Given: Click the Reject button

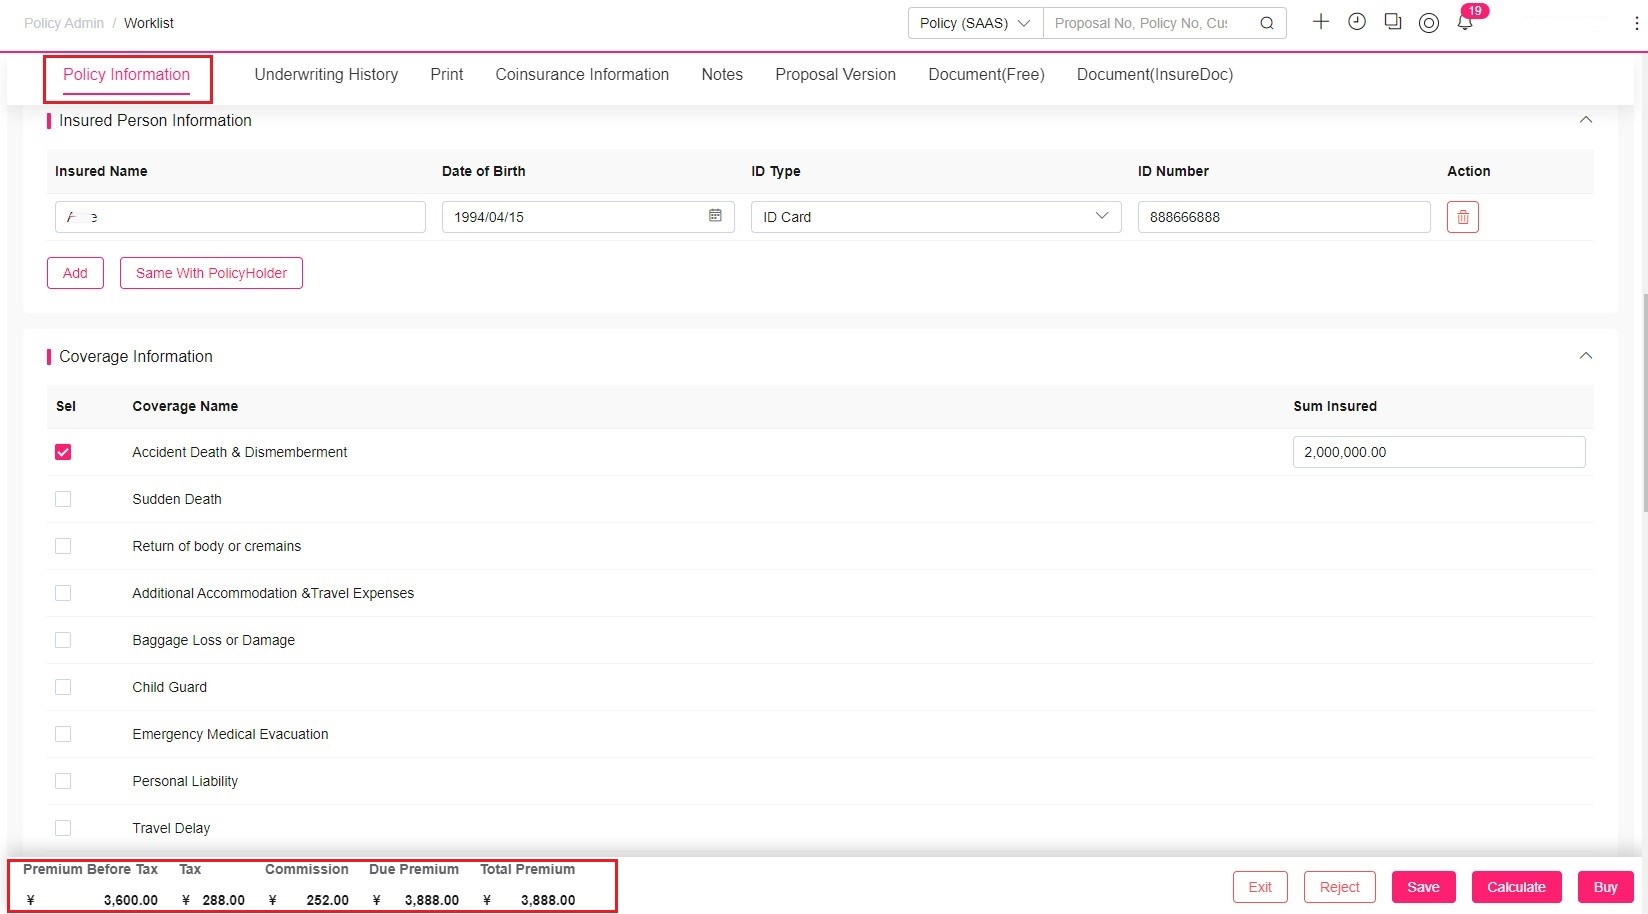Looking at the screenshot, I should coord(1339,887).
